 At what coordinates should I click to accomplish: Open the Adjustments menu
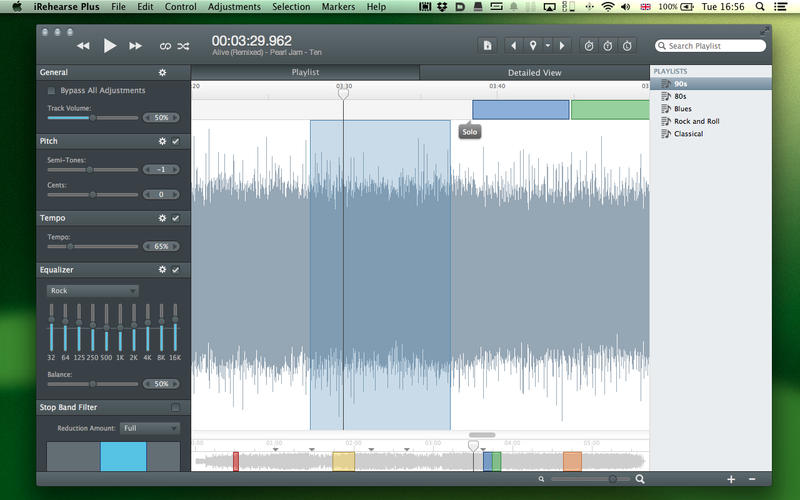pyautogui.click(x=234, y=7)
